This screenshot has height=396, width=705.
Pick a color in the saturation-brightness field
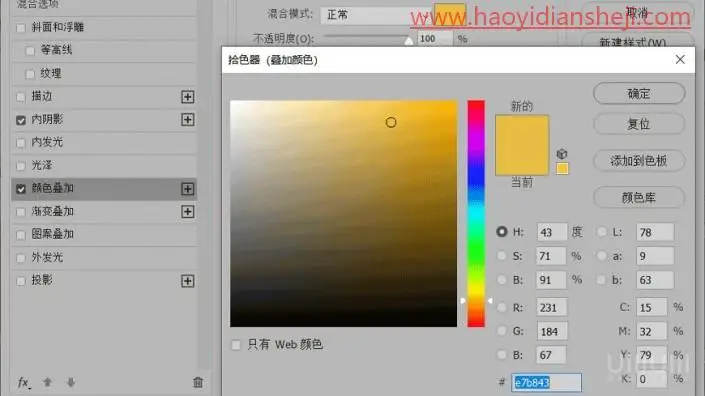[x=344, y=214]
